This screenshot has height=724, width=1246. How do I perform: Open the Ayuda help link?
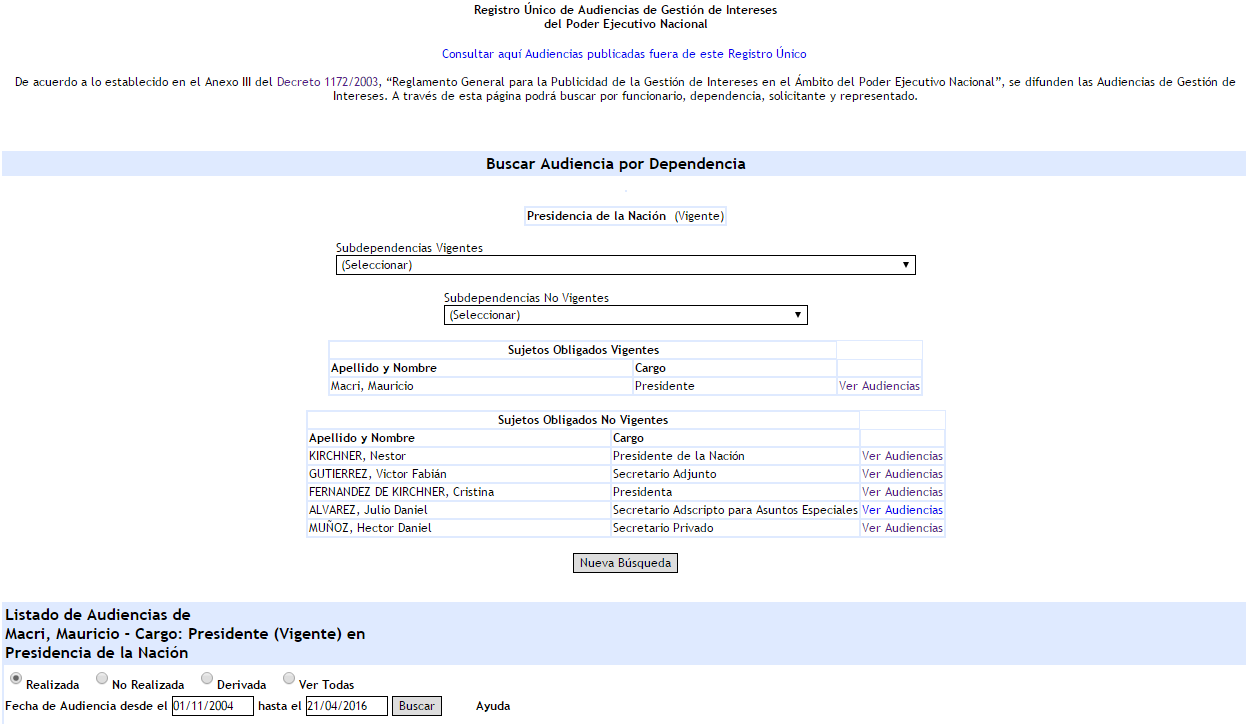click(x=493, y=706)
